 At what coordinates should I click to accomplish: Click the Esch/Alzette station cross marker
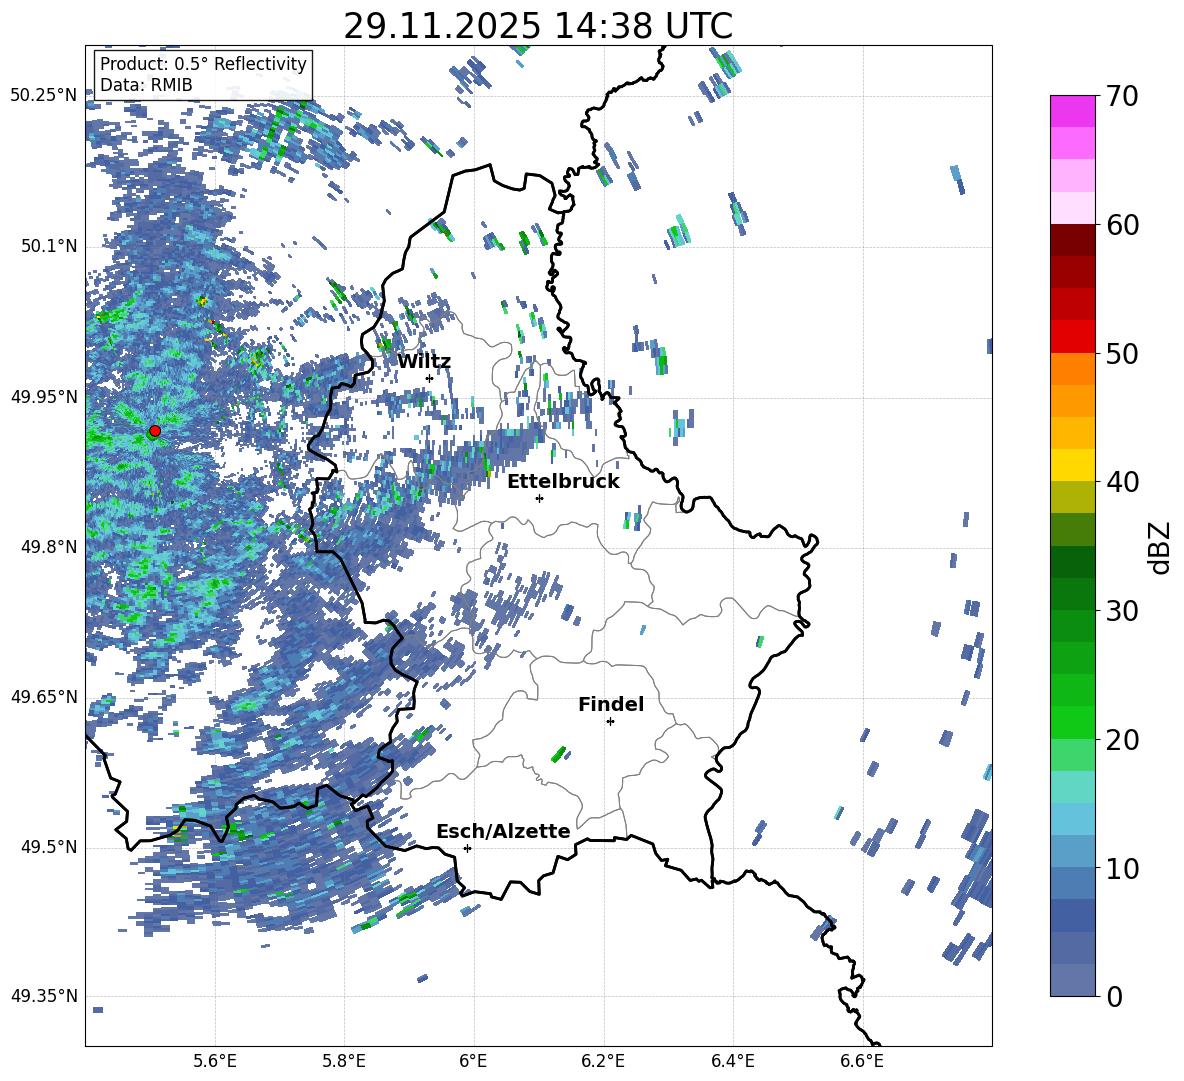(467, 848)
